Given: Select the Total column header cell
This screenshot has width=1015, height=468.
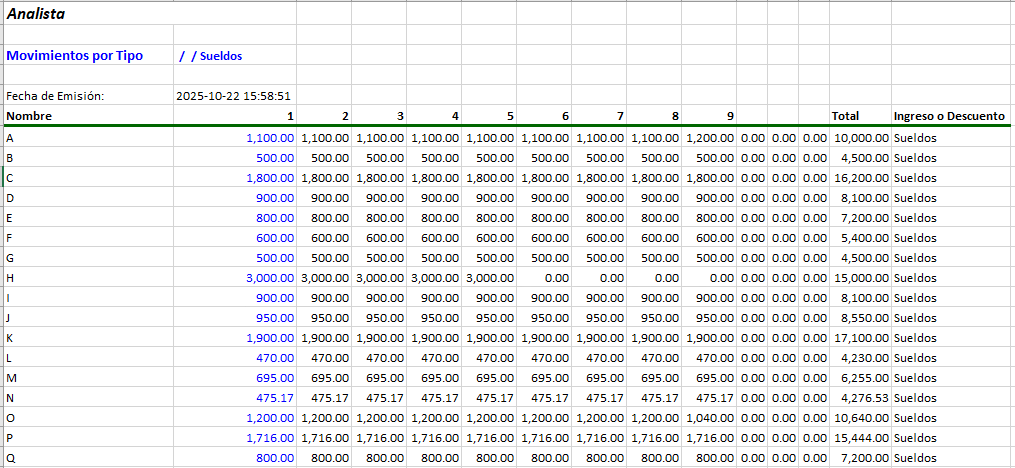Looking at the screenshot, I should click(845, 116).
